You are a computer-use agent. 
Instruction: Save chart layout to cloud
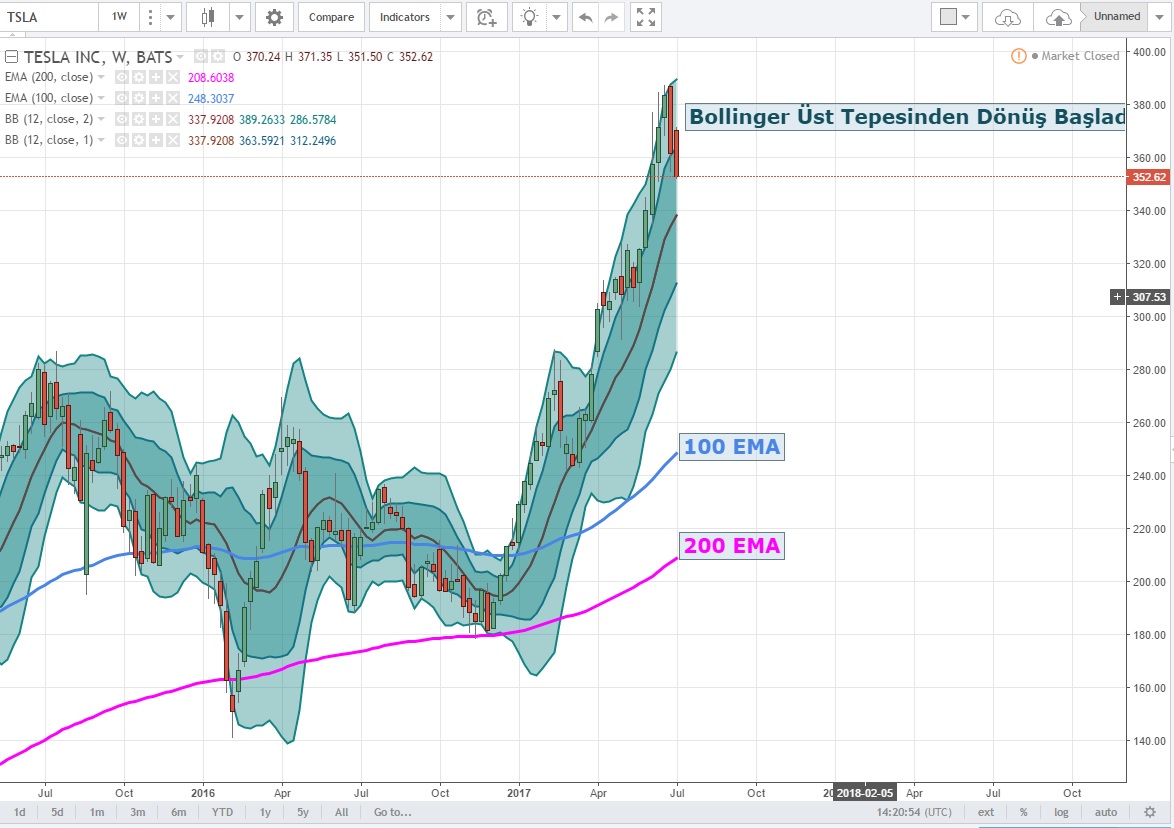coord(1058,17)
